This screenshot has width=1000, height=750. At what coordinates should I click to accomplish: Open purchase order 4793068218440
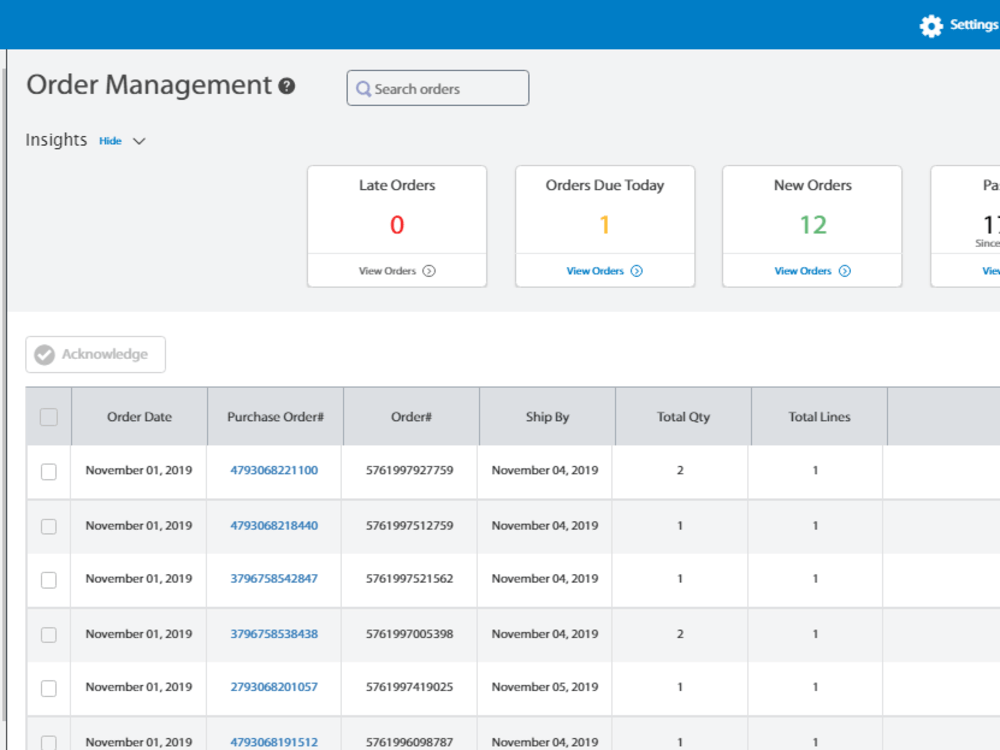click(x=274, y=526)
